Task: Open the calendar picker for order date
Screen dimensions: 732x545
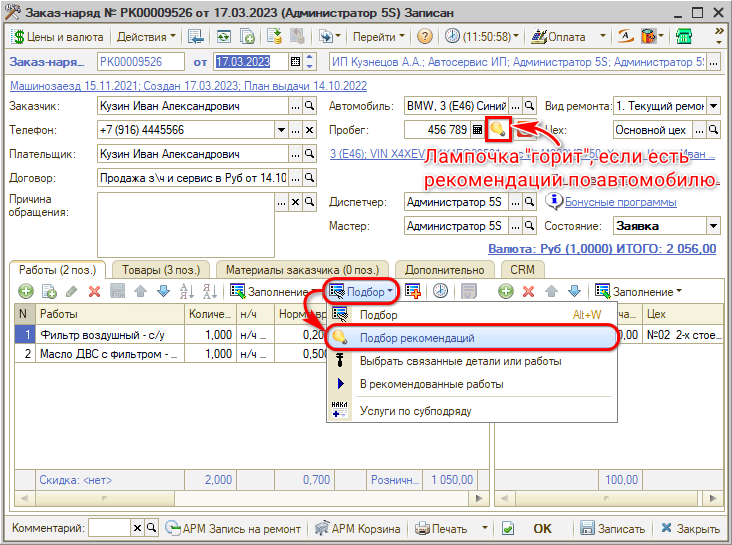Action: click(x=295, y=62)
